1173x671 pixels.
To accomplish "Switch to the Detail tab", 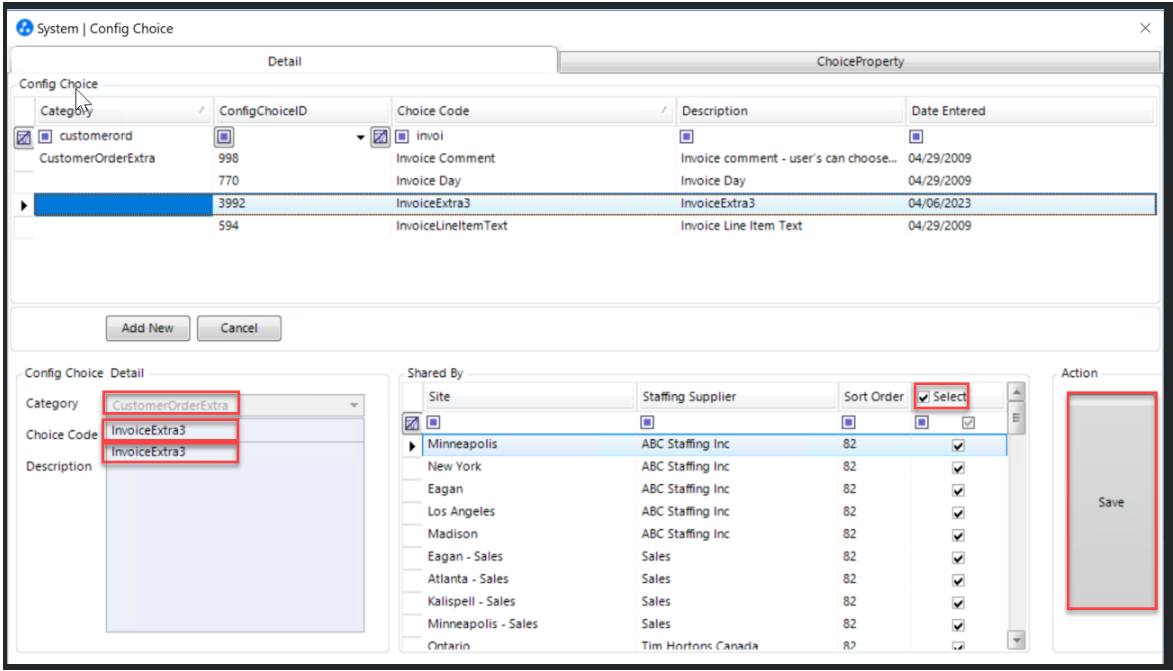I will [x=284, y=61].
